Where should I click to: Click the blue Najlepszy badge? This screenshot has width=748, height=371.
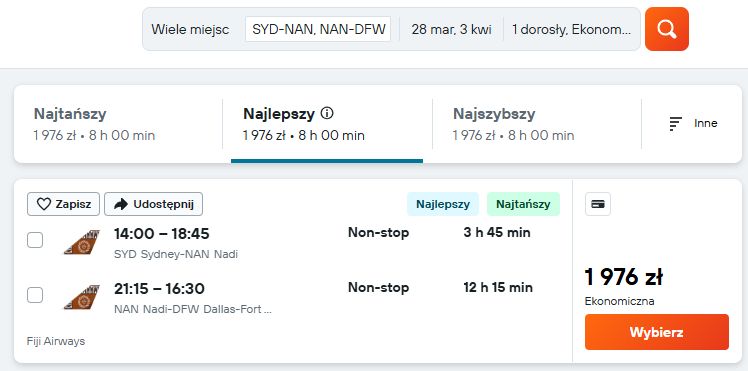tap(443, 204)
